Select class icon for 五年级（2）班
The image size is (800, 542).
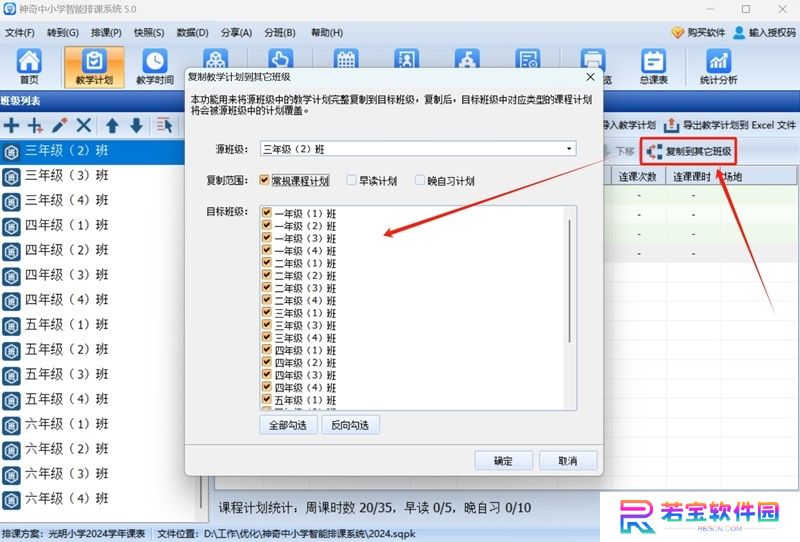click(x=11, y=351)
